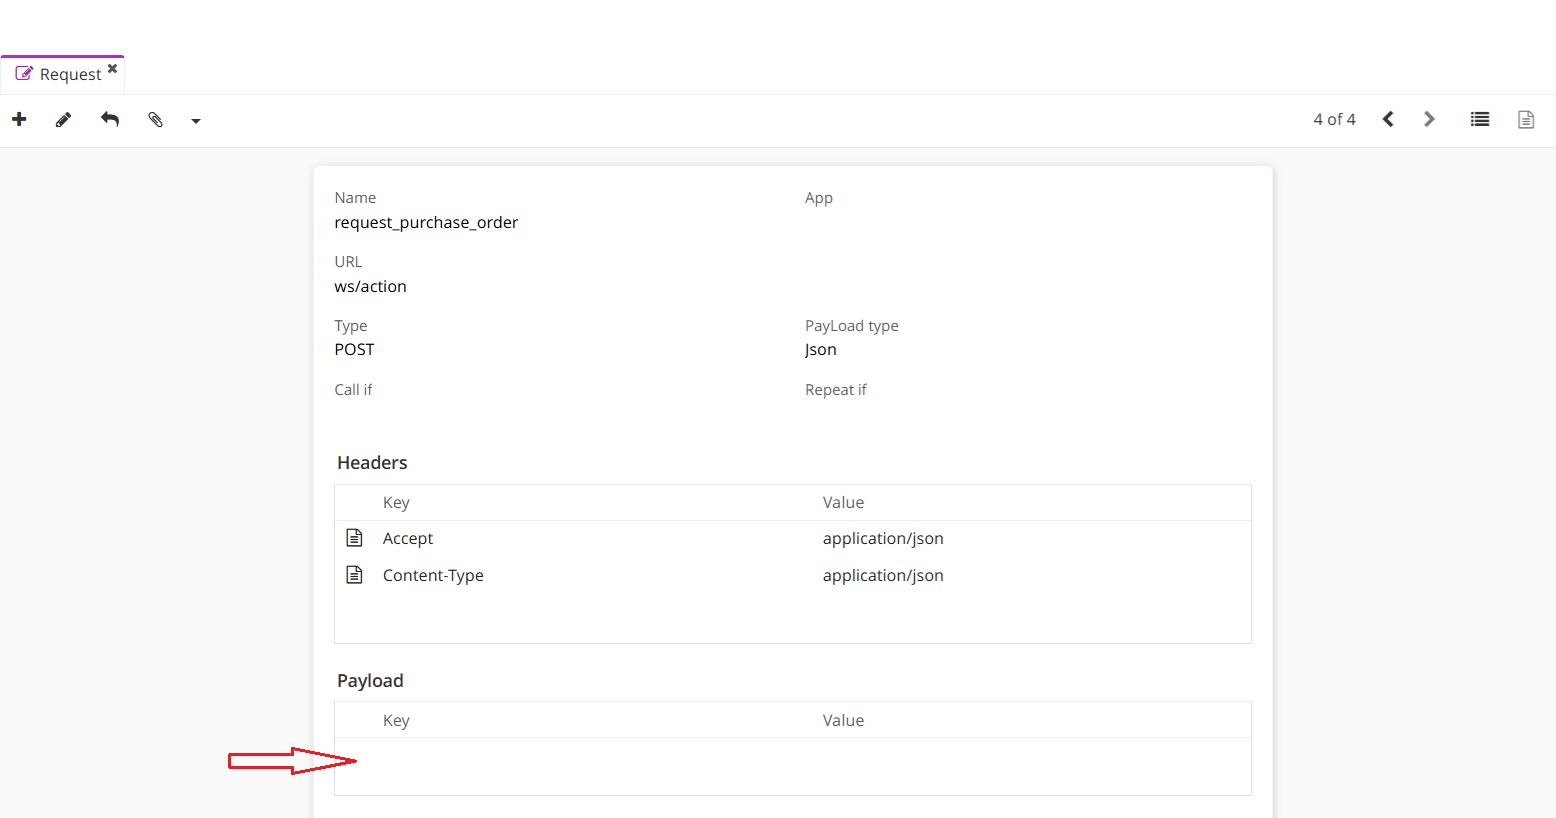Image resolution: width=1556 pixels, height=818 pixels.
Task: Select the Request tab
Action: (x=60, y=74)
